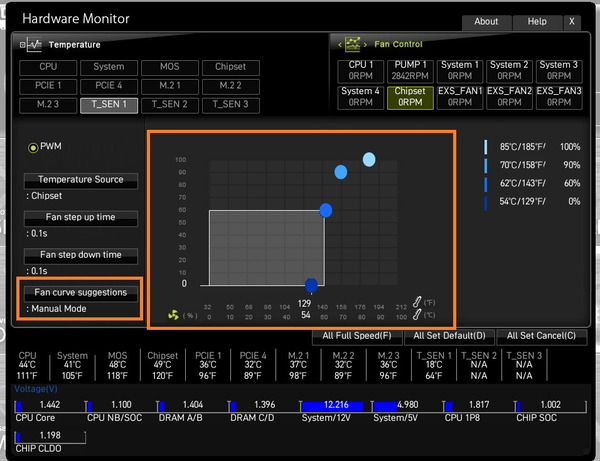Screen dimensions: 600x461
Task: Switch to PUMP 1 fan tab
Action: [410, 71]
